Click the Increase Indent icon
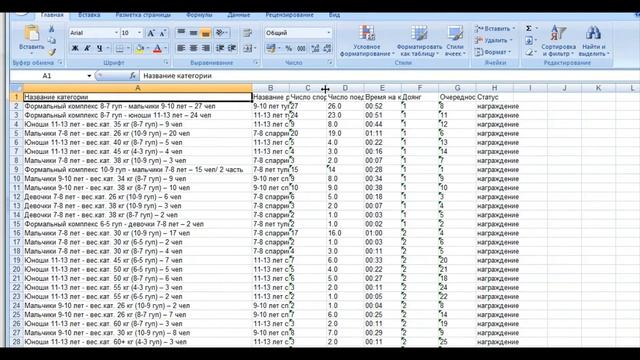 click(x=232, y=49)
